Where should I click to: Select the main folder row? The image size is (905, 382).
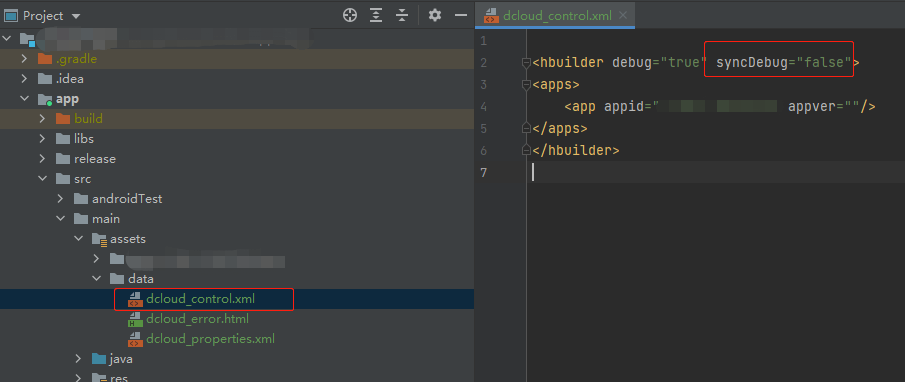[x=237, y=219]
